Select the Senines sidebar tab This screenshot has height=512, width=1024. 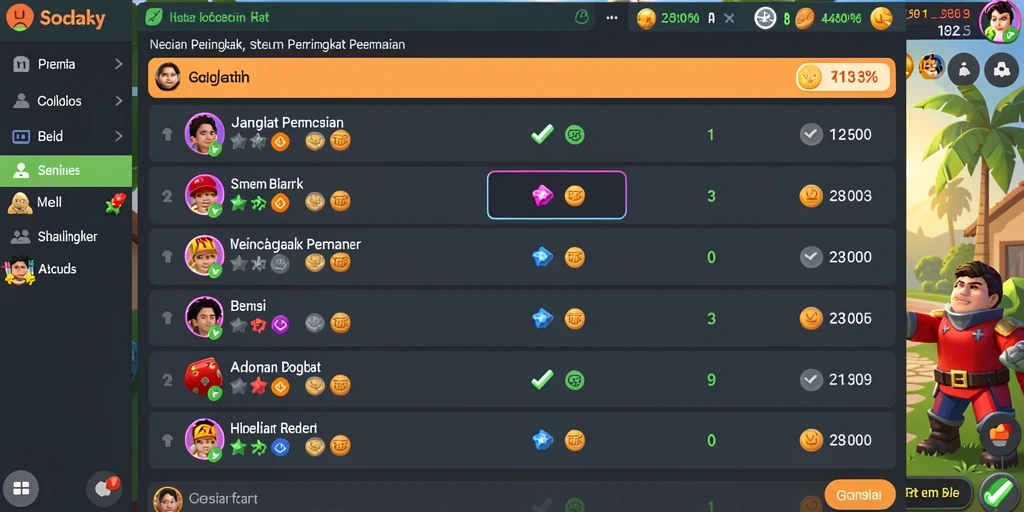pos(66,170)
